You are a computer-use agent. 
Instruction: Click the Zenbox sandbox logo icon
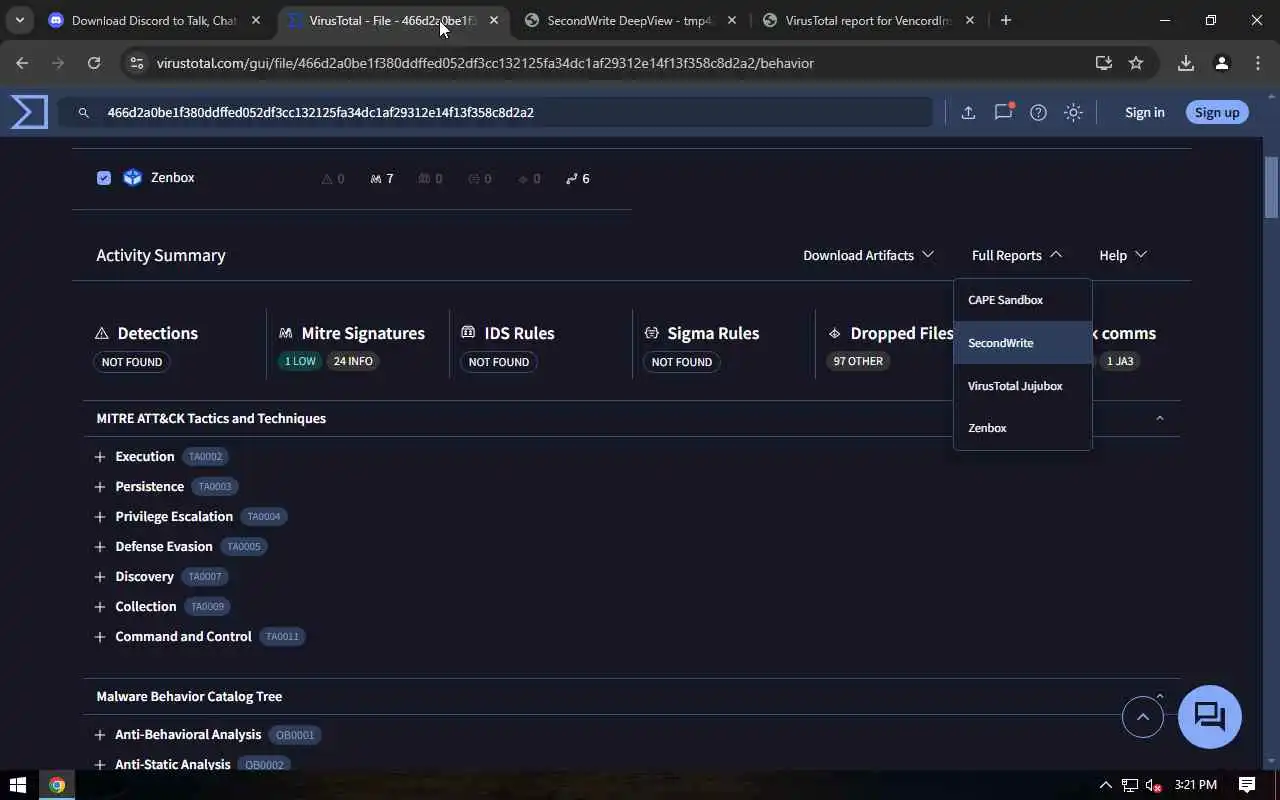(132, 178)
